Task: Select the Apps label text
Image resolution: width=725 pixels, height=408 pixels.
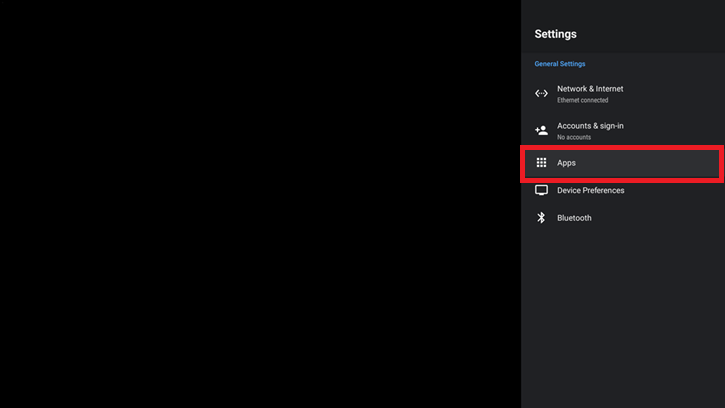Action: pos(566,163)
